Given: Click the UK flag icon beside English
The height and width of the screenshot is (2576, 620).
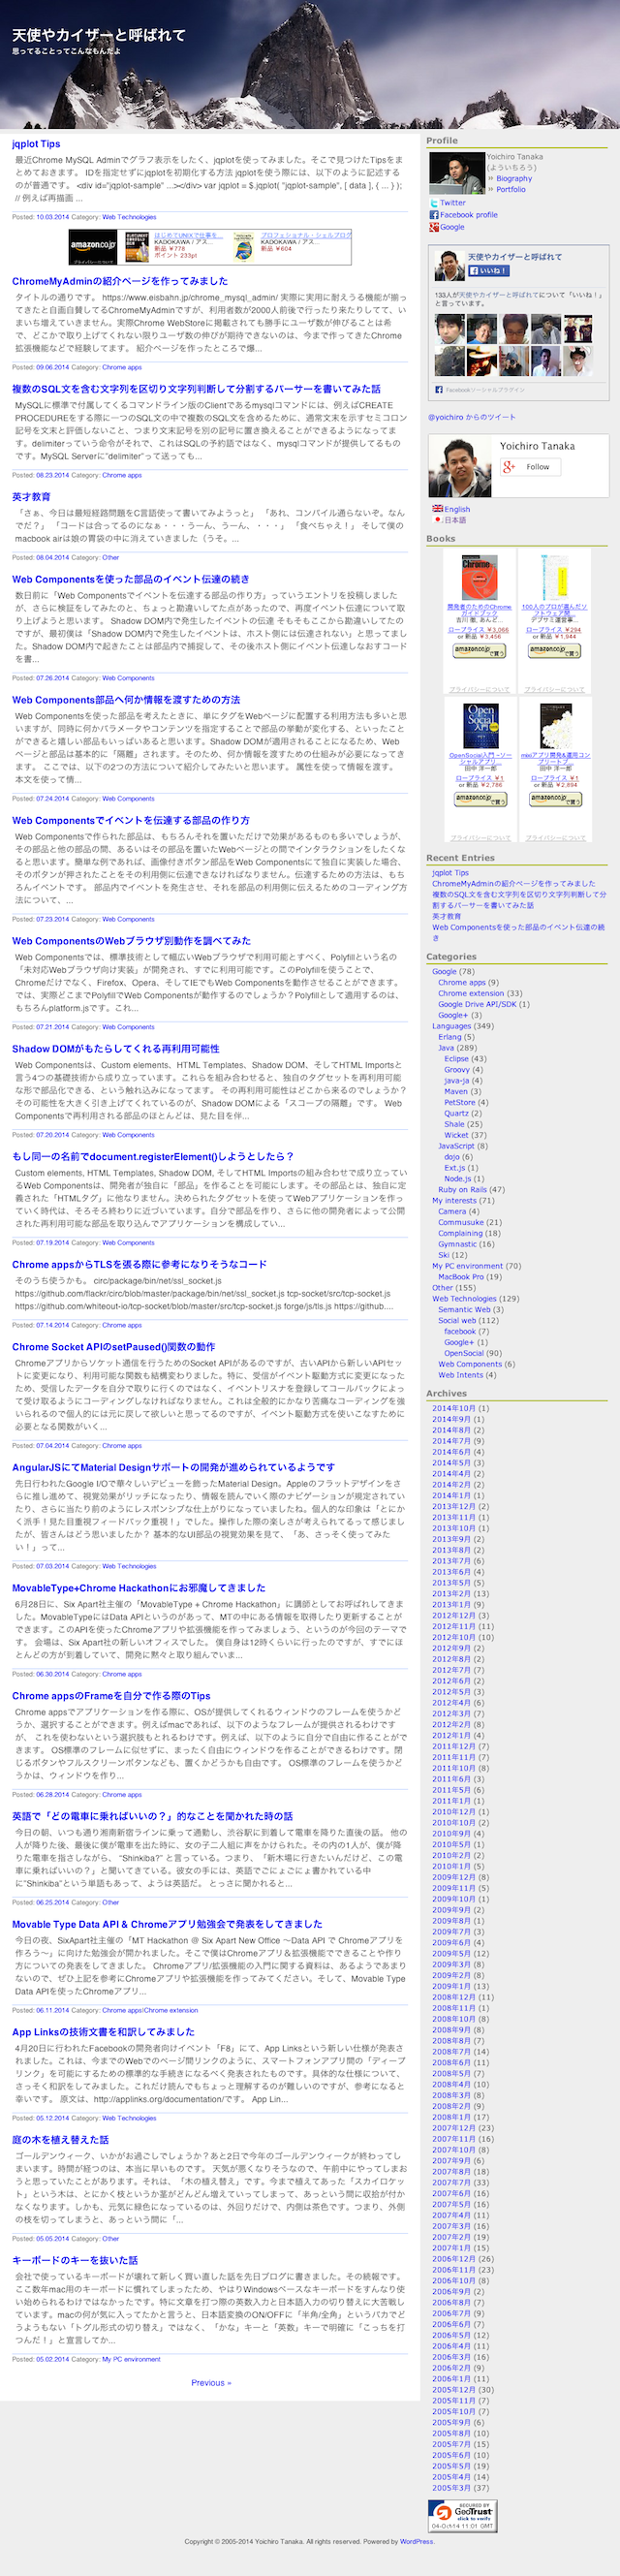Looking at the screenshot, I should click(x=437, y=509).
